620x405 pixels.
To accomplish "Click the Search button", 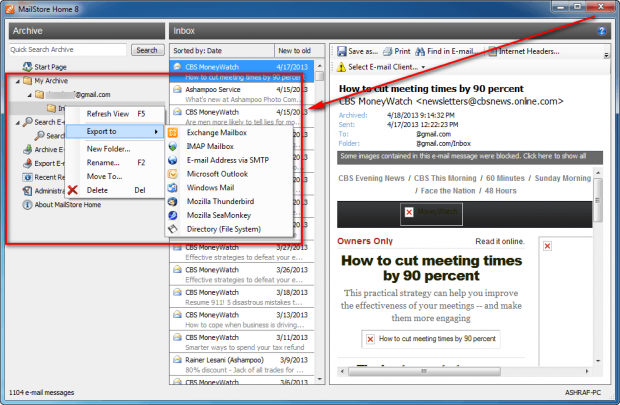I will (x=147, y=50).
